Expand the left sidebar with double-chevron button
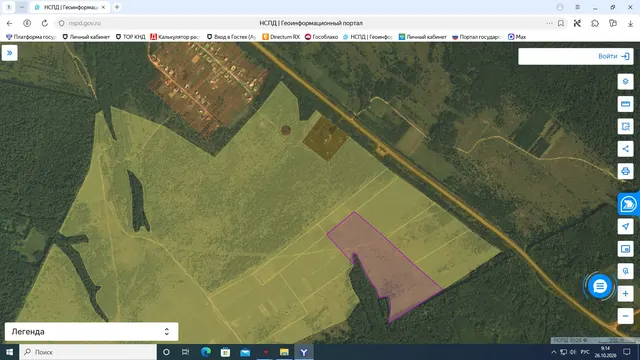This screenshot has width=640, height=360. click(9, 53)
